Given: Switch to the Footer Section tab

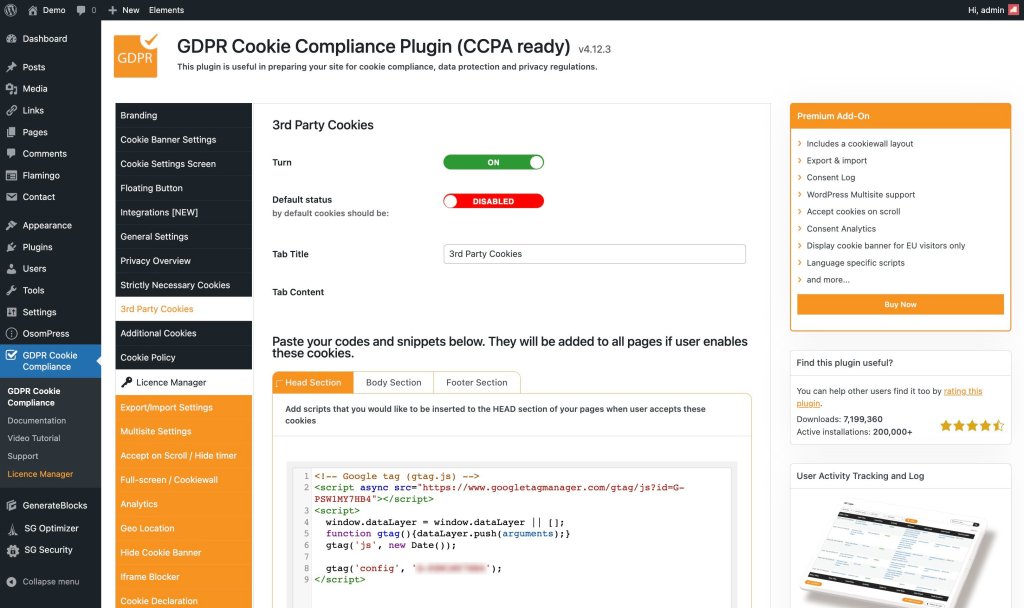Looking at the screenshot, I should pyautogui.click(x=477, y=383).
